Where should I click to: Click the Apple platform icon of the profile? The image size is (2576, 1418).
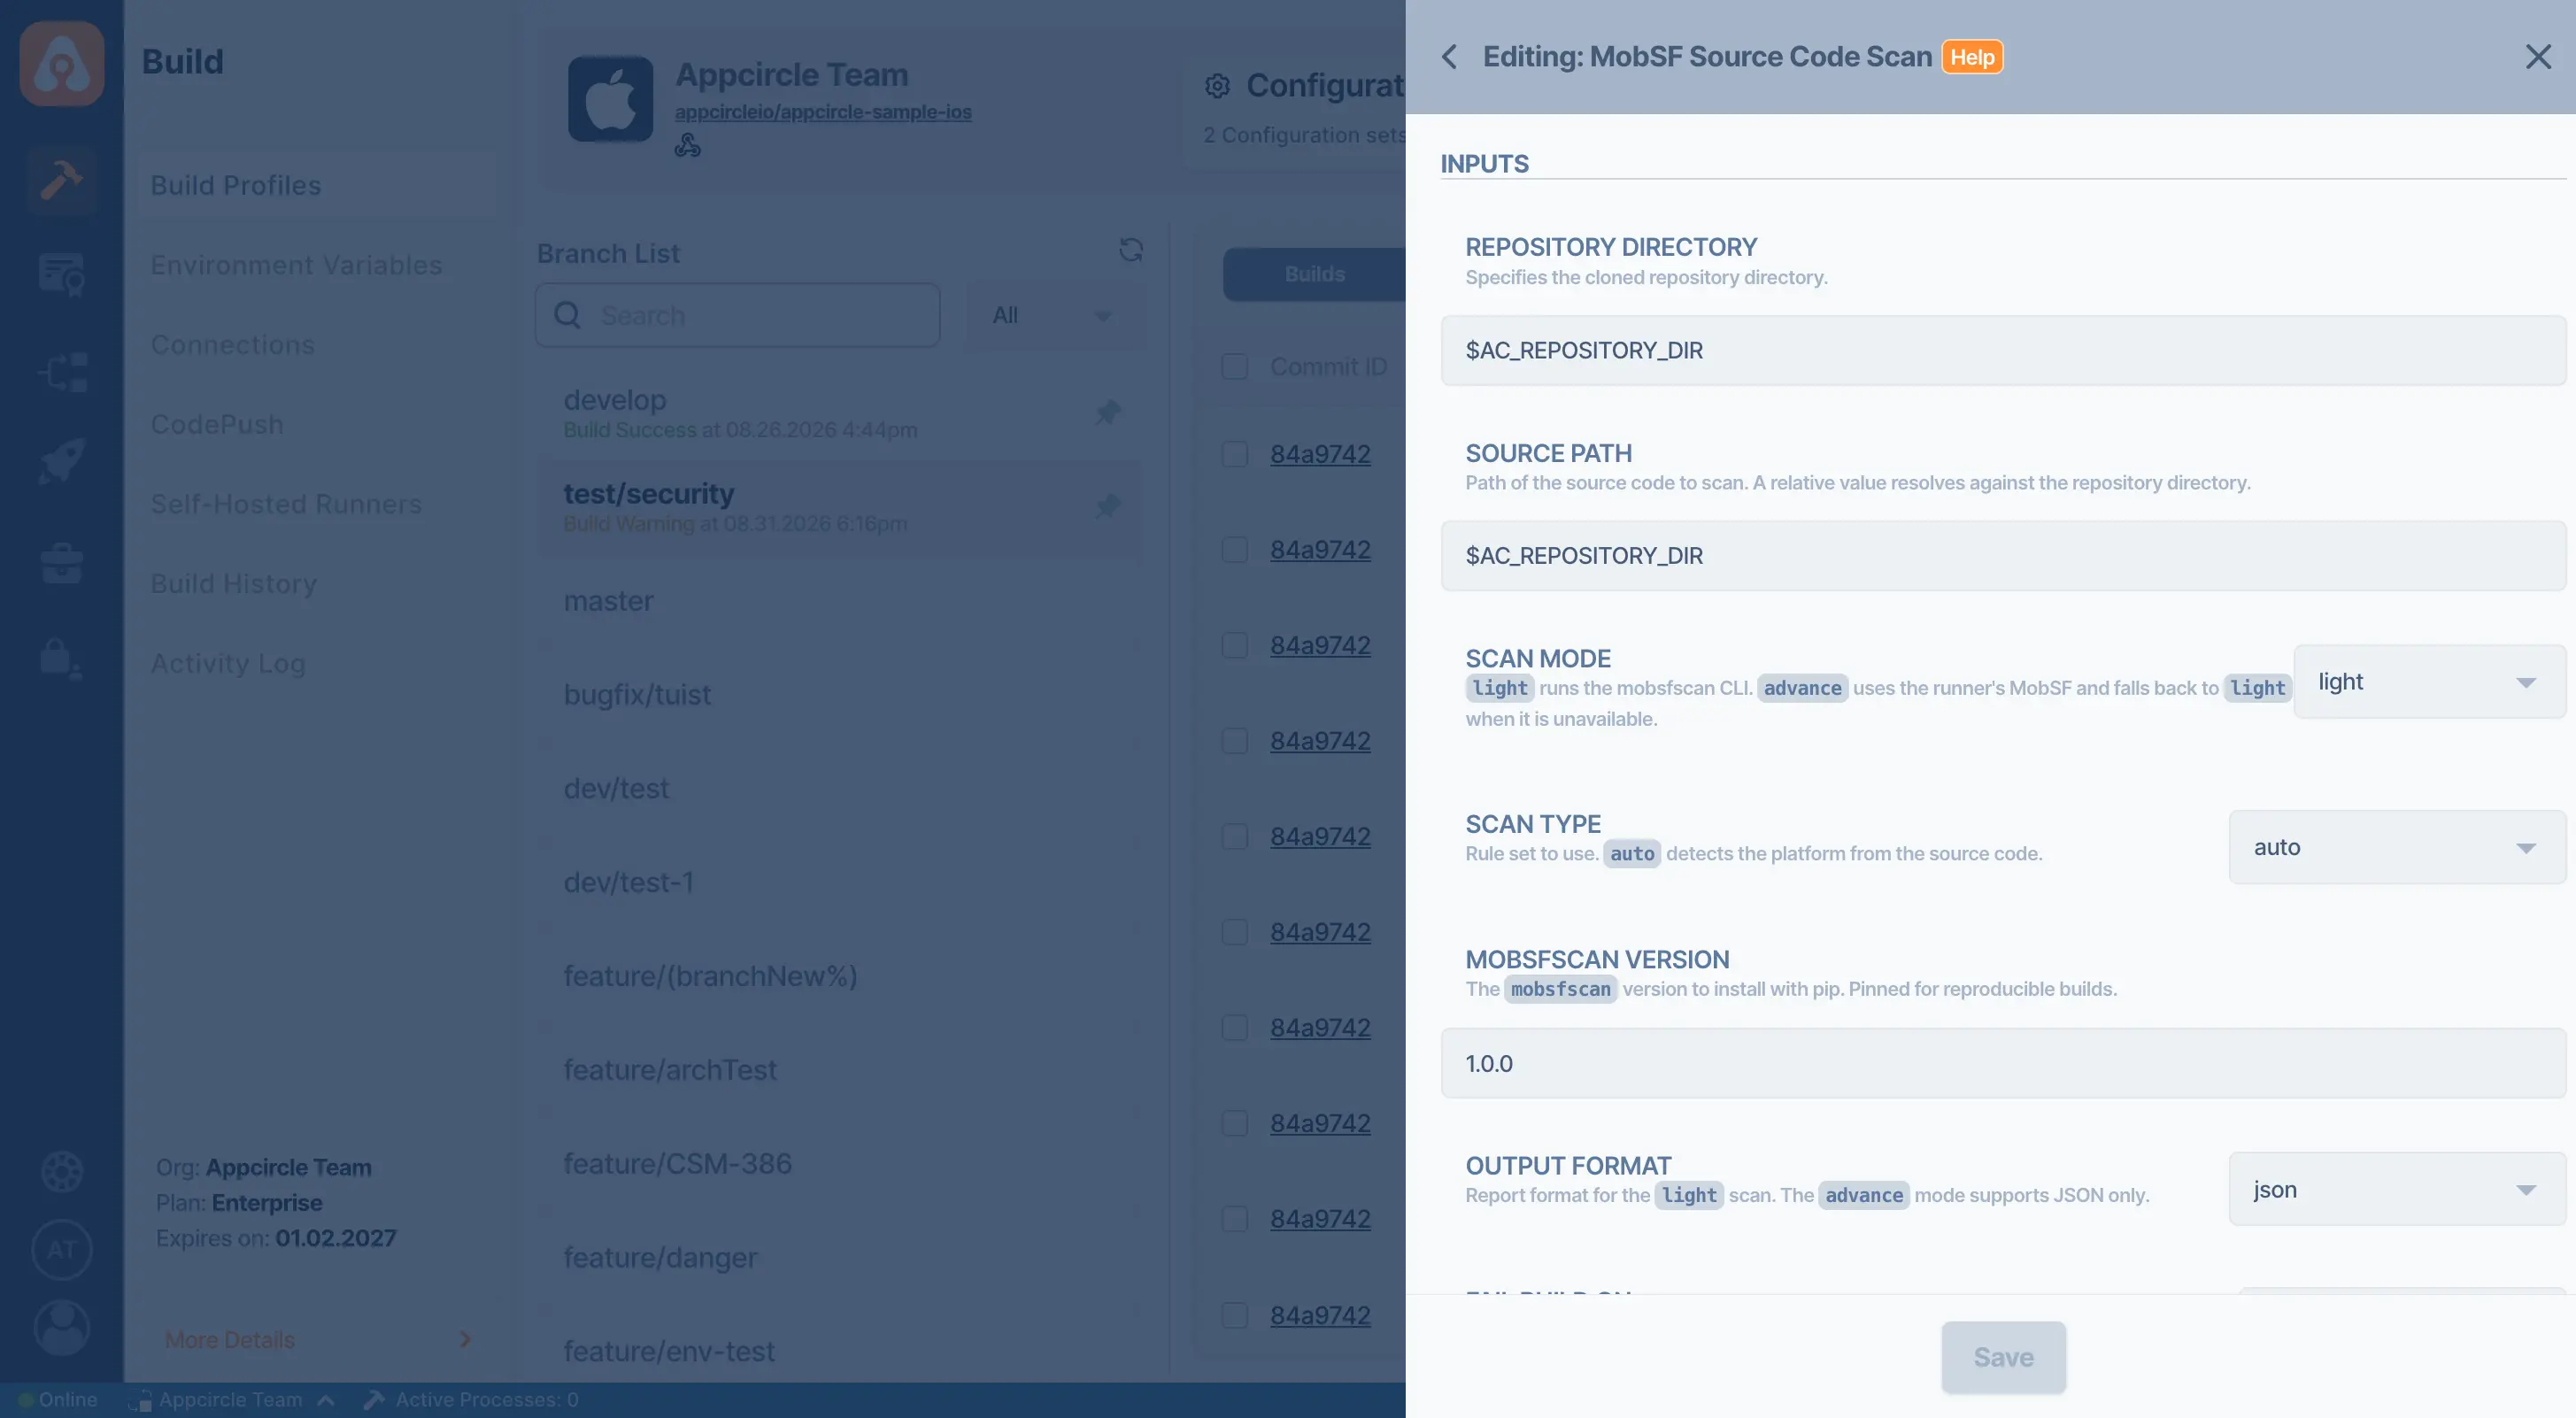coord(611,99)
